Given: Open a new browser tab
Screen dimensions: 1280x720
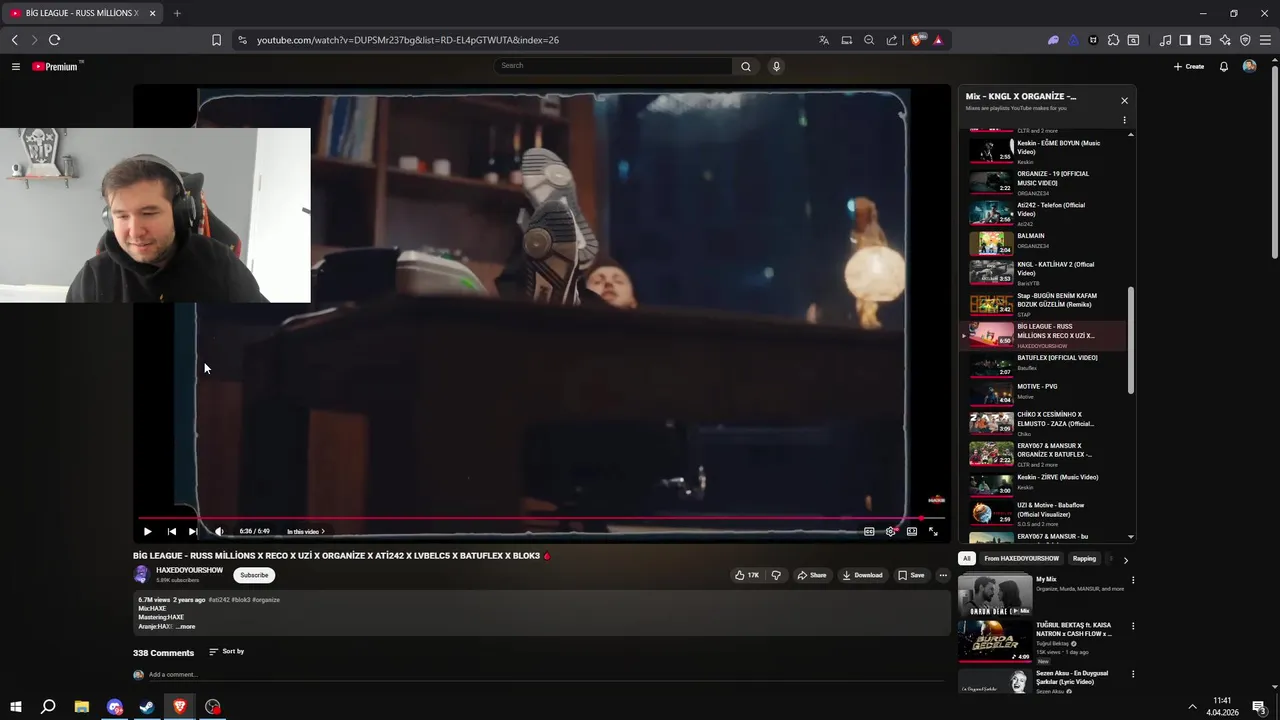Looking at the screenshot, I should tap(177, 13).
